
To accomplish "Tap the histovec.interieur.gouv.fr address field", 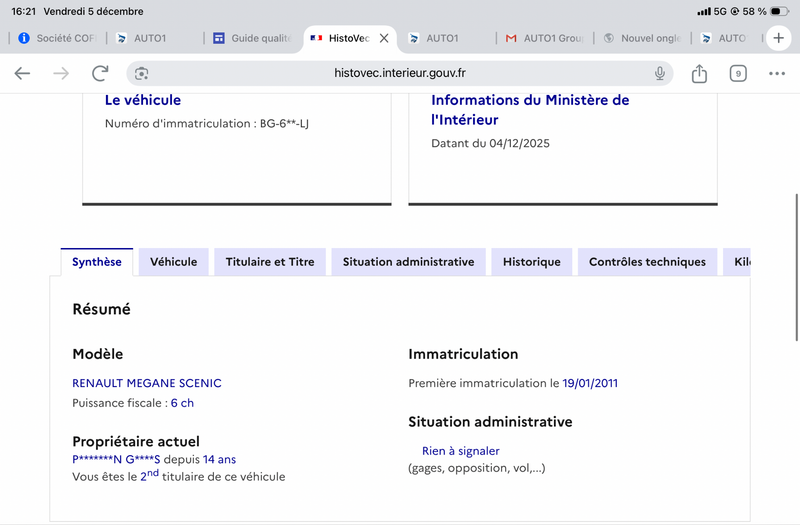I will pyautogui.click(x=400, y=73).
